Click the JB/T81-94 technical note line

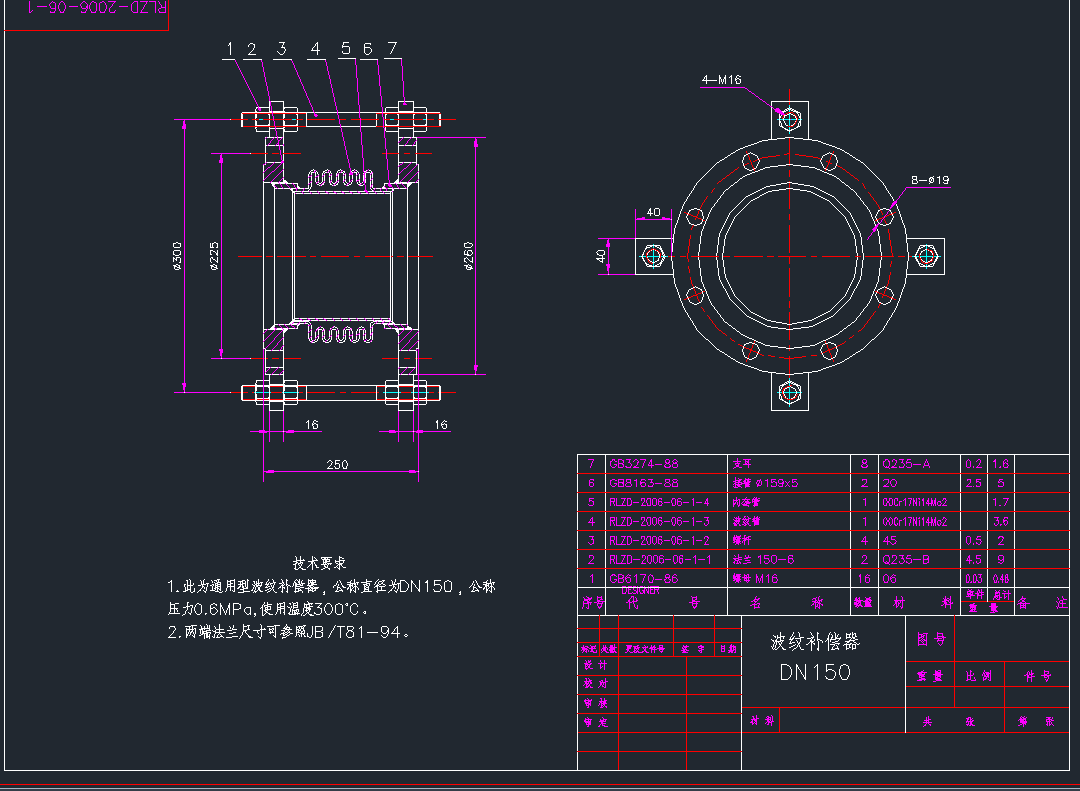click(289, 632)
